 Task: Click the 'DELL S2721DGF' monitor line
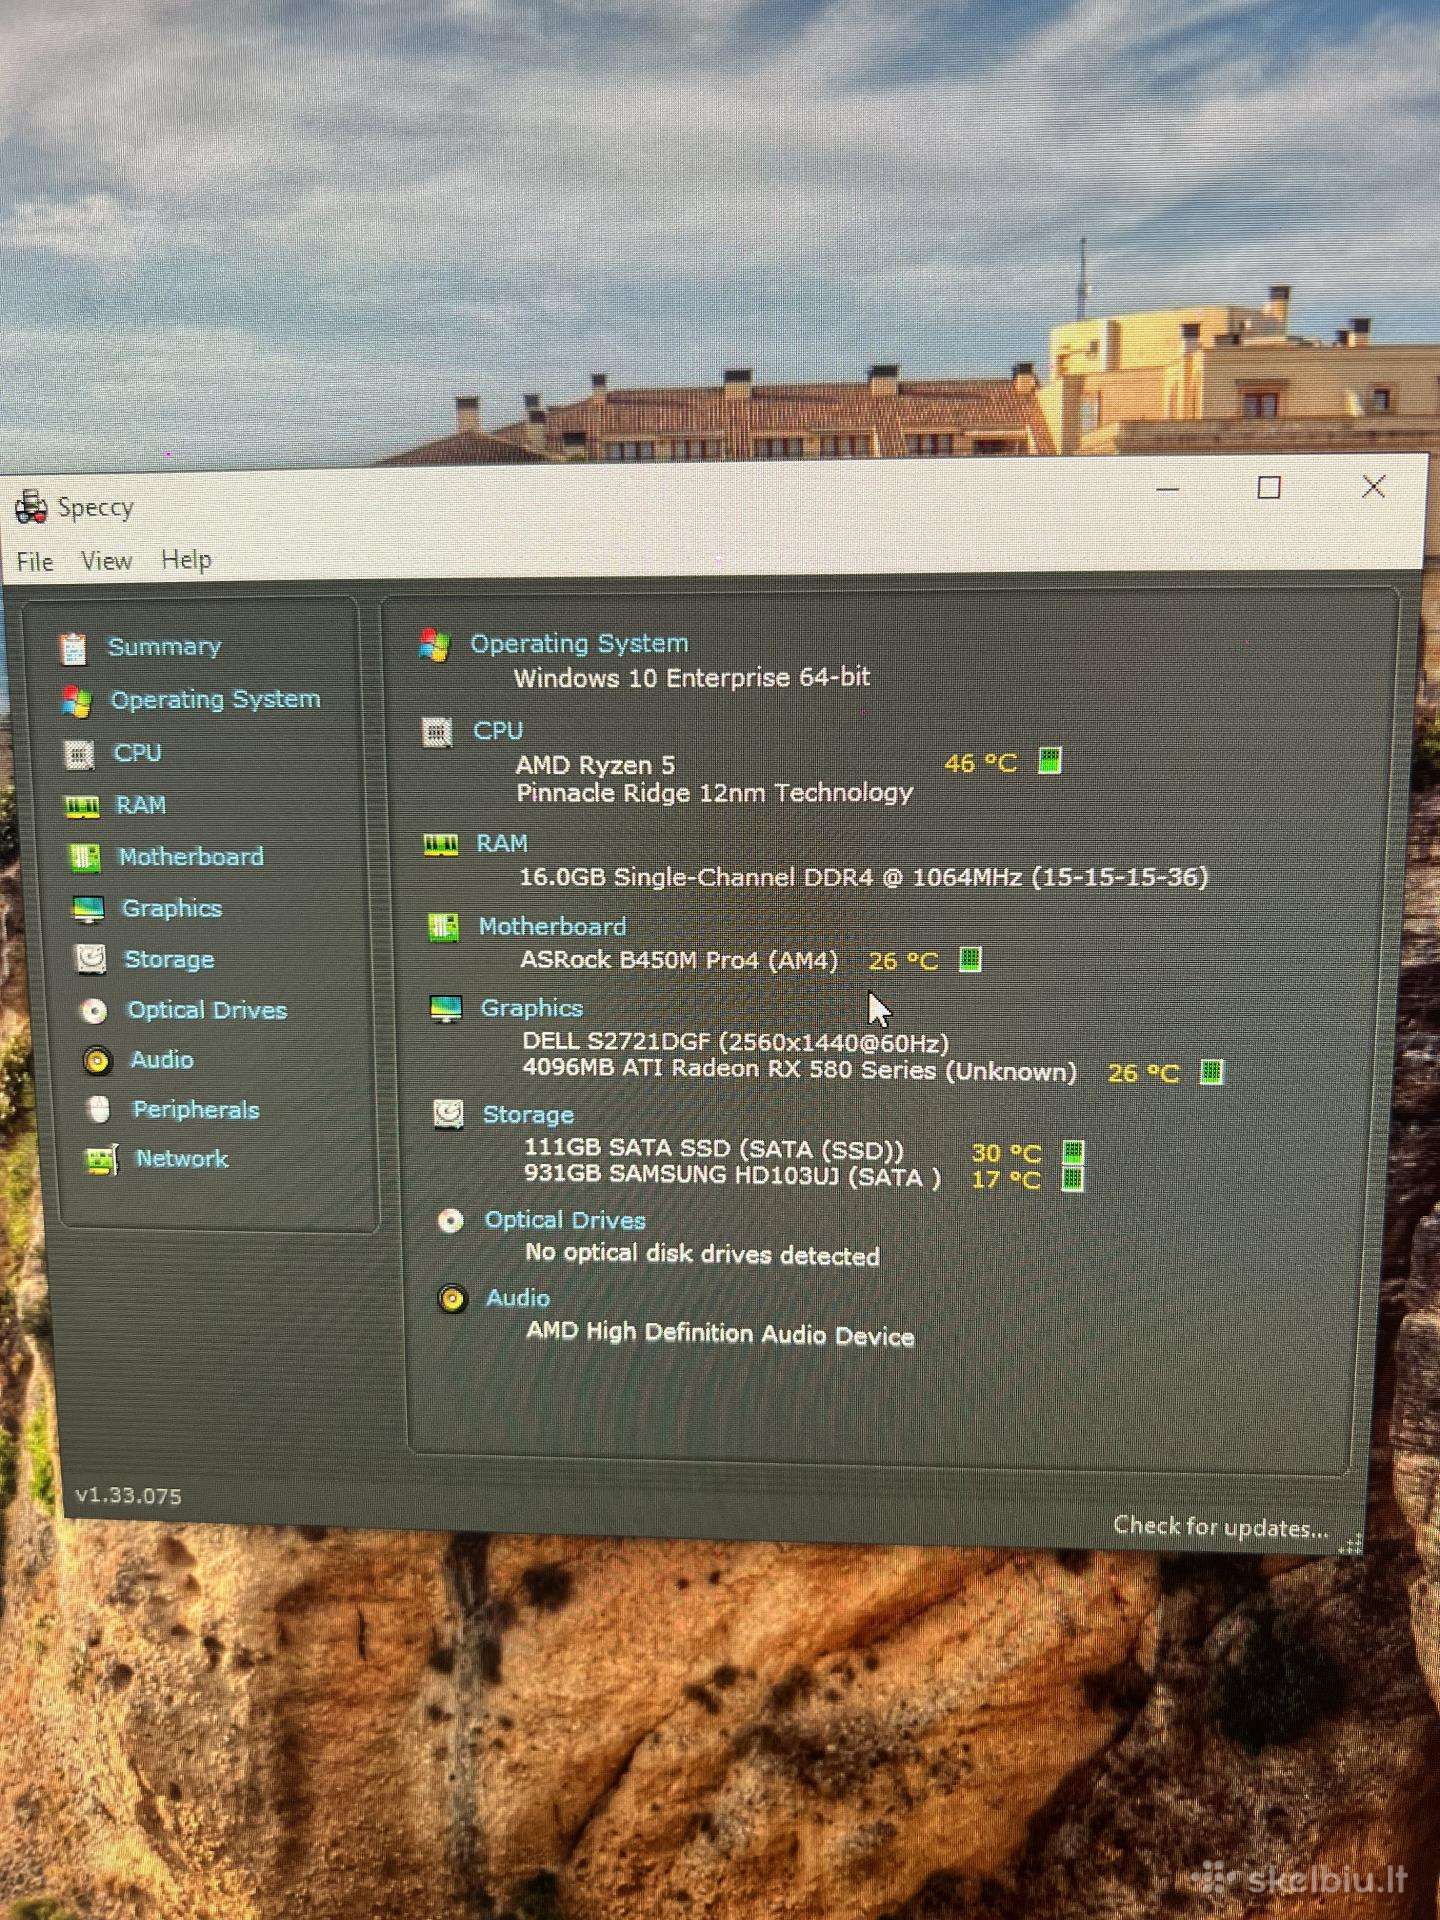click(x=735, y=1043)
